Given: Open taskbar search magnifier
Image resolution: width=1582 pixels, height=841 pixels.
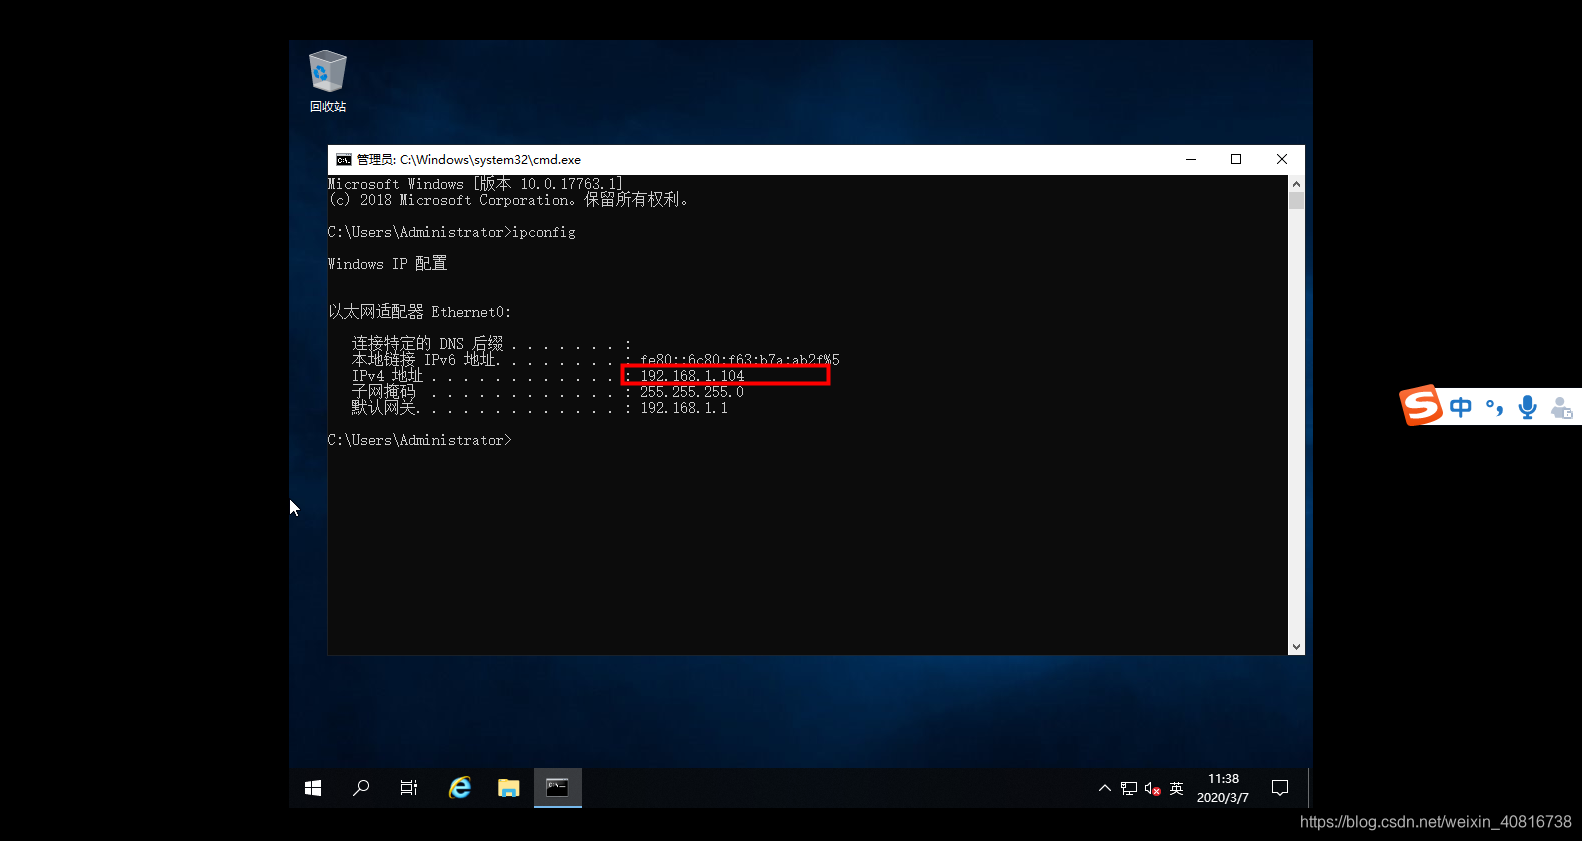Looking at the screenshot, I should (x=361, y=788).
